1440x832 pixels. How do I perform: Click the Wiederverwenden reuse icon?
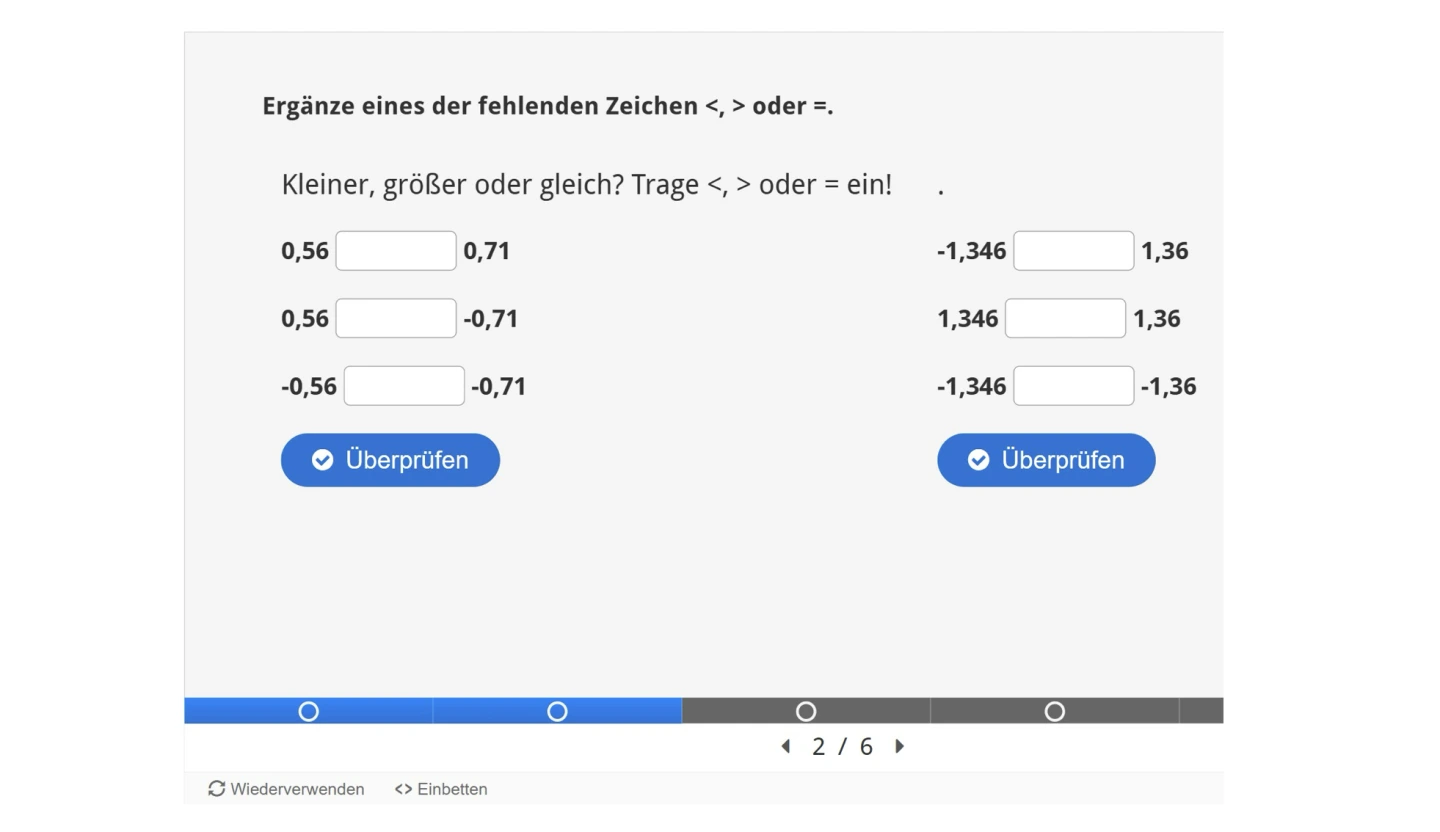[216, 789]
